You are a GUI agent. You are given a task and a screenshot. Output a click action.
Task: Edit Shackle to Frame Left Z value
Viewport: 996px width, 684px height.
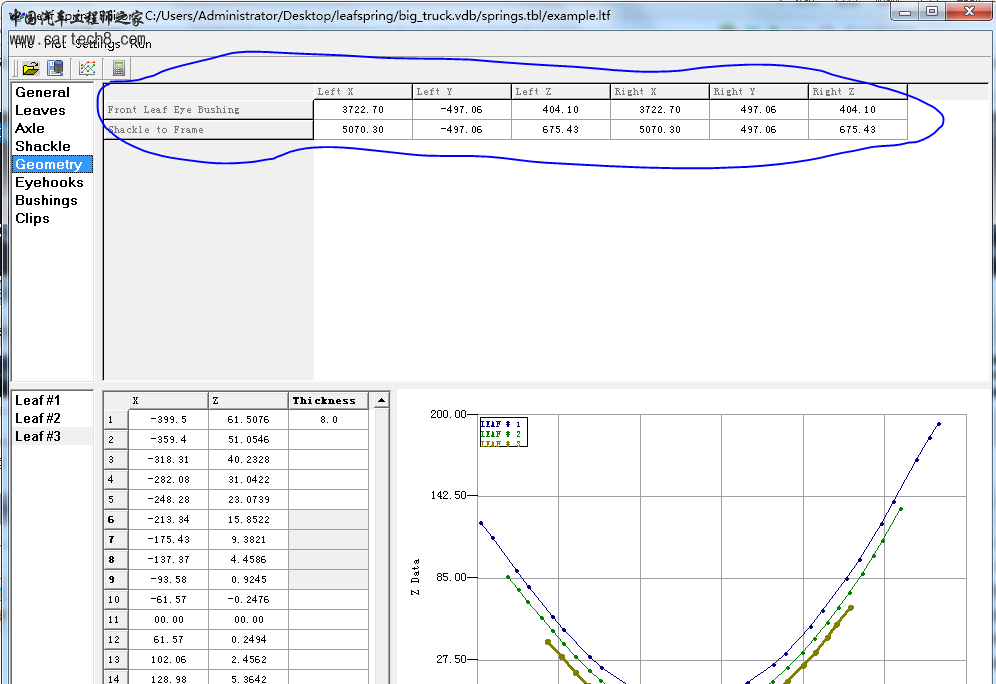[561, 130]
